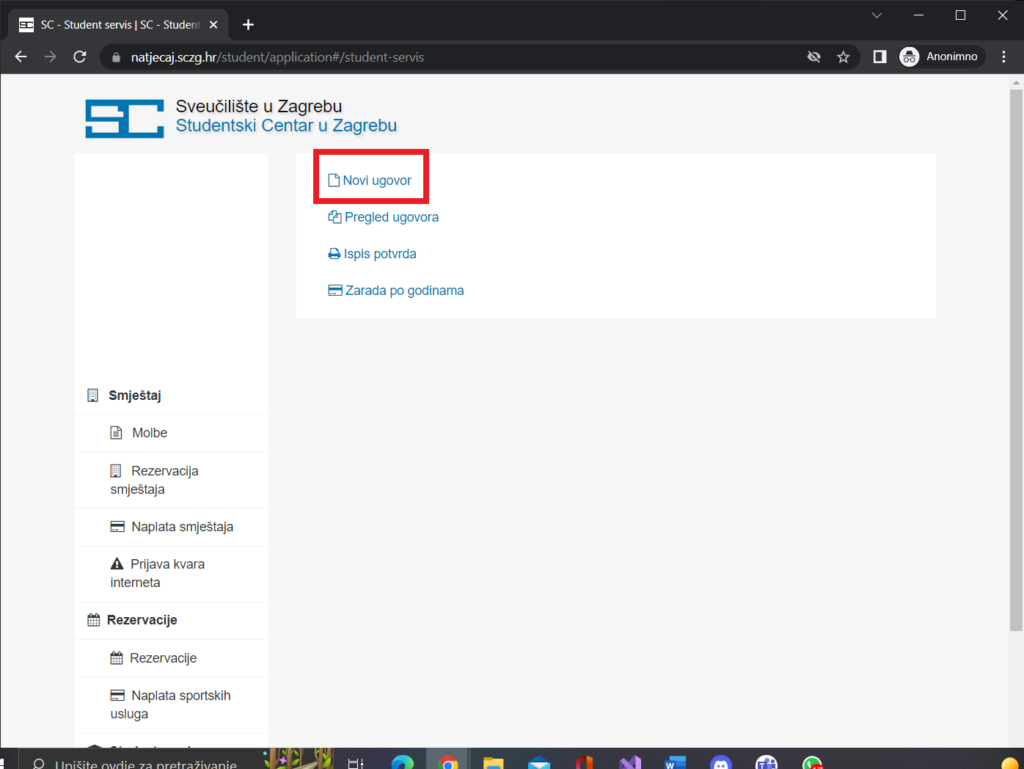Open Pregled ugovora page
This screenshot has height=769, width=1024.
point(390,217)
